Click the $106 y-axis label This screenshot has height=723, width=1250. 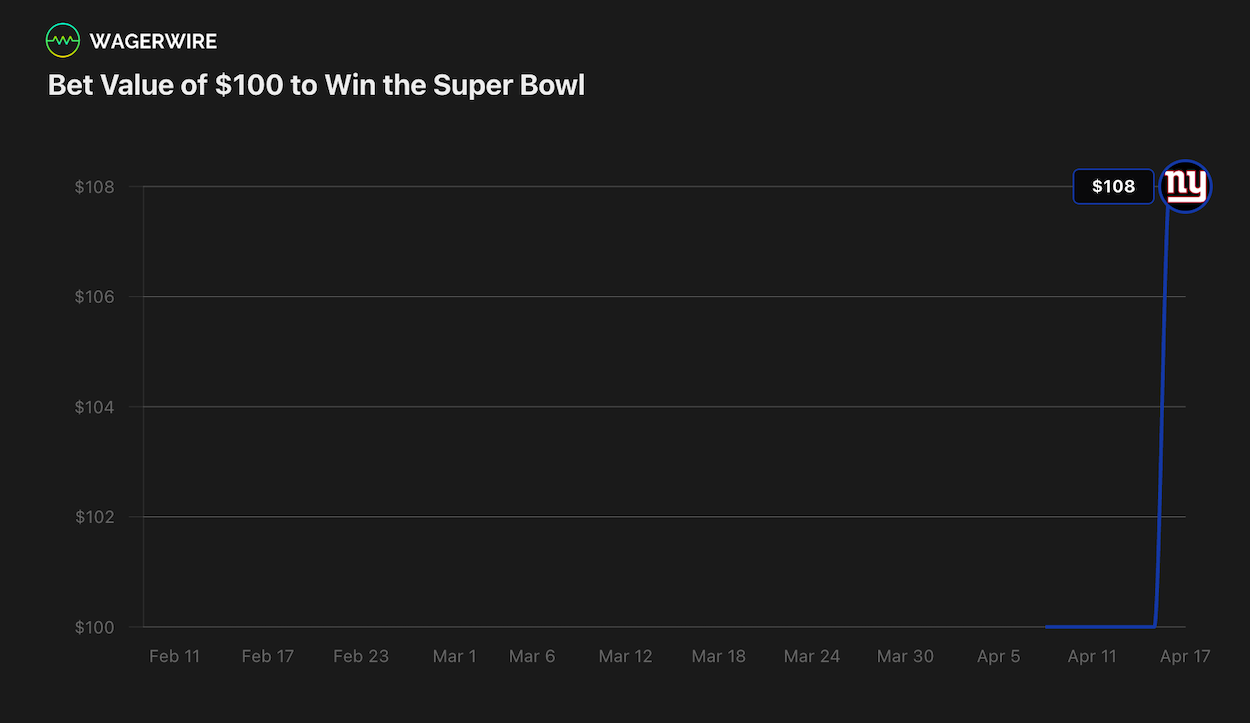[x=95, y=297]
